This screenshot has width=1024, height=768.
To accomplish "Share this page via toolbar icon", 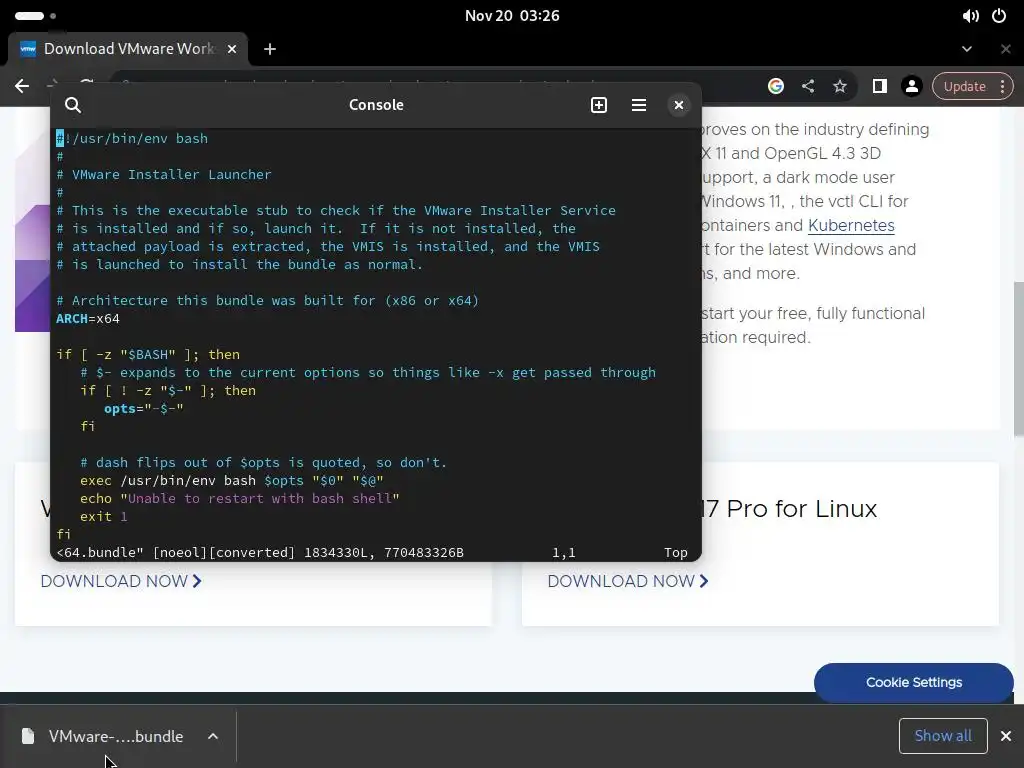I will (808, 86).
